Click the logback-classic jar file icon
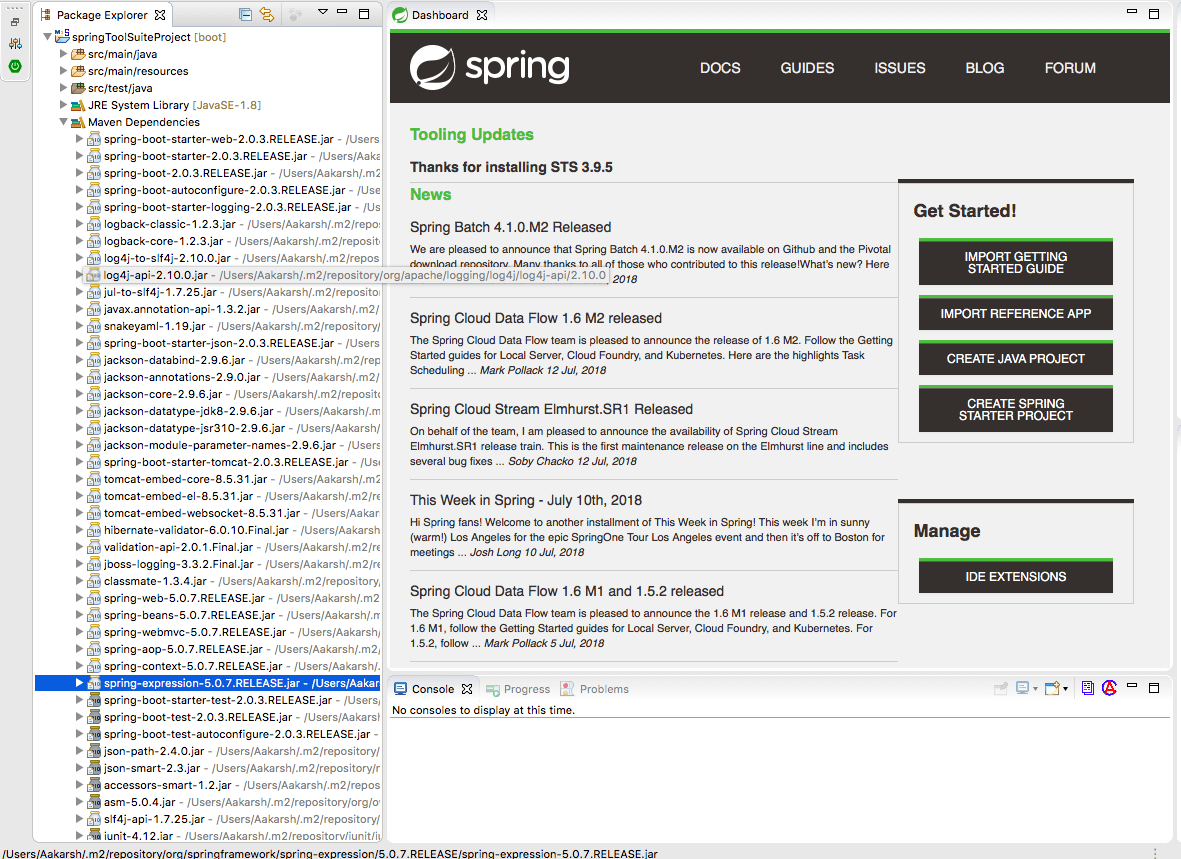This screenshot has width=1181, height=859. tap(93, 225)
